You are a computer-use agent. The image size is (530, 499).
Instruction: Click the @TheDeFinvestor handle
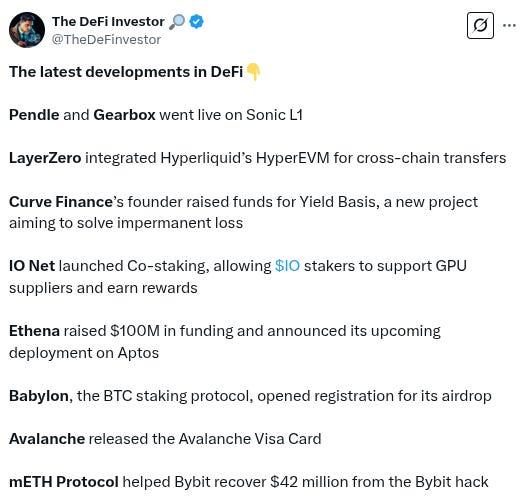coord(106,40)
